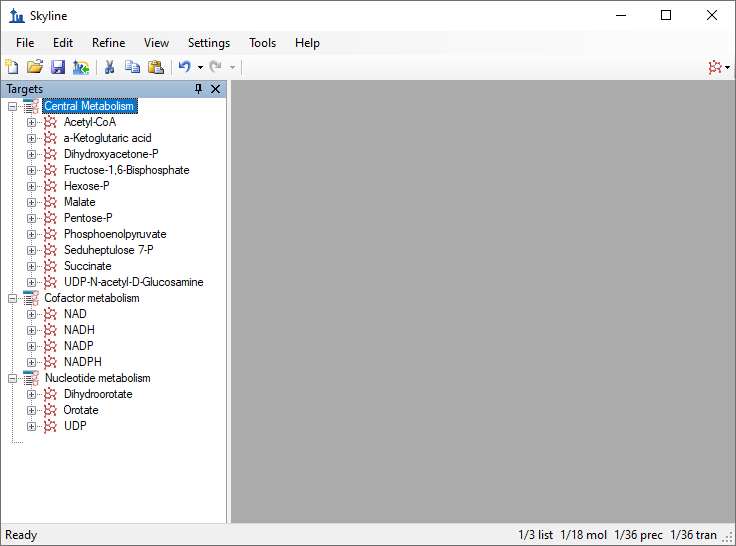Viewport: 736px width, 546px height.
Task: Open the View menu
Action: click(x=156, y=43)
